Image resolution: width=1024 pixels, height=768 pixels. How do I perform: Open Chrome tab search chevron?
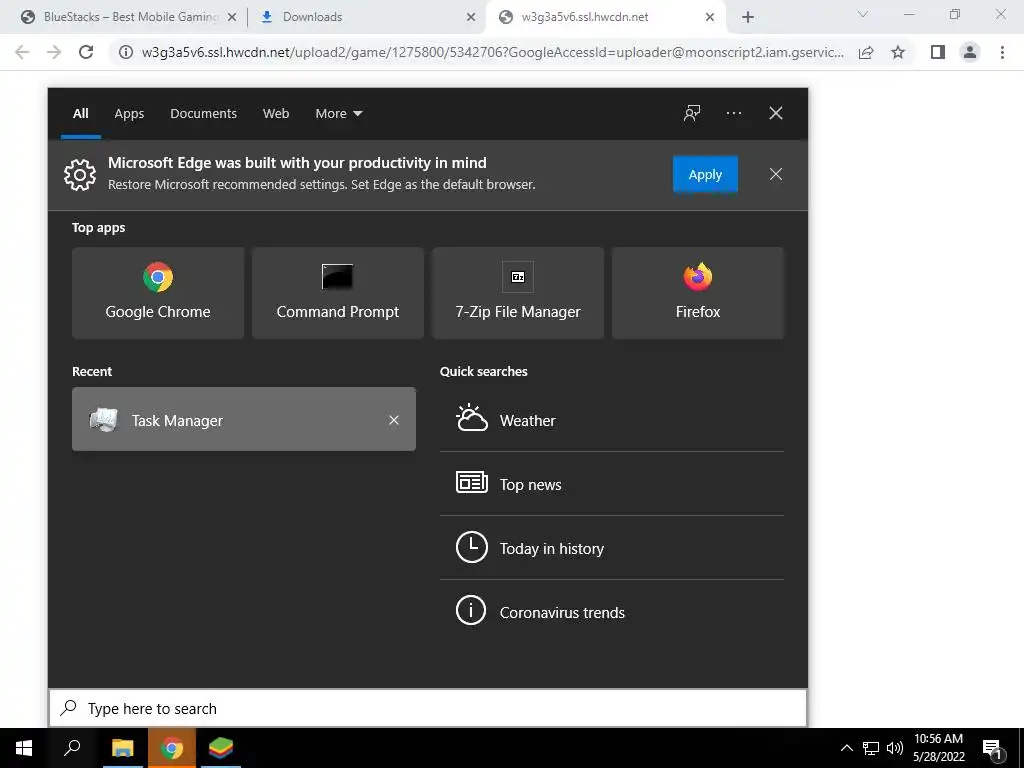coord(863,14)
